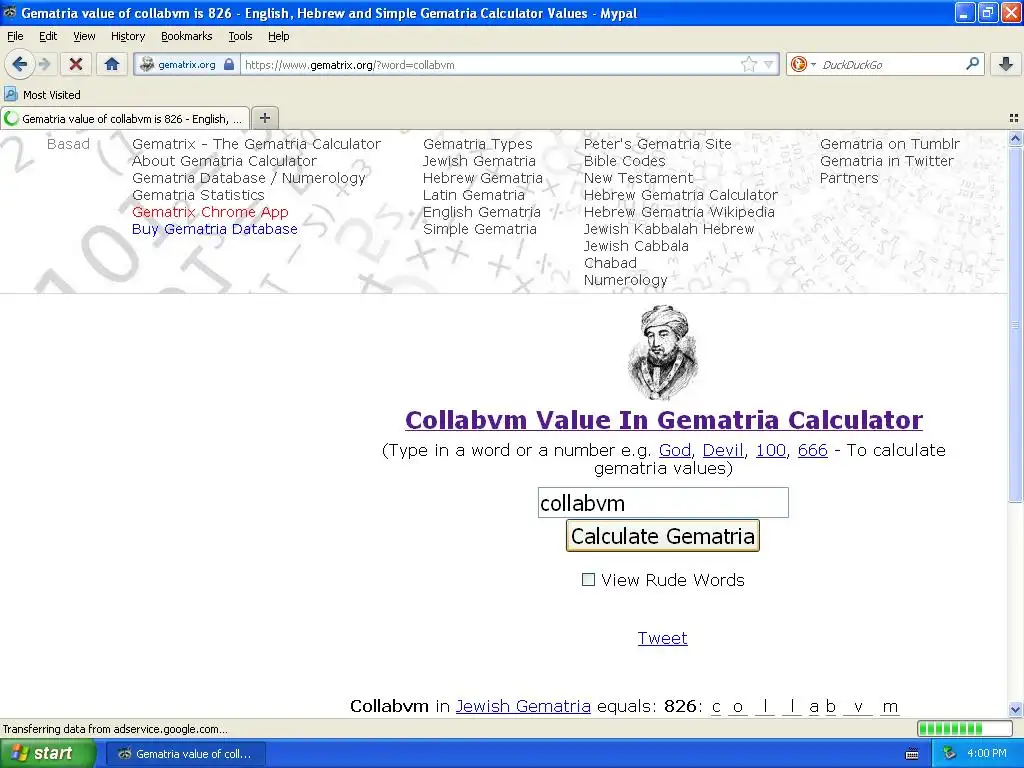Choose search engine via DuckDuckGo icon dropdown
Image resolution: width=1024 pixels, height=768 pixels.
click(x=803, y=64)
